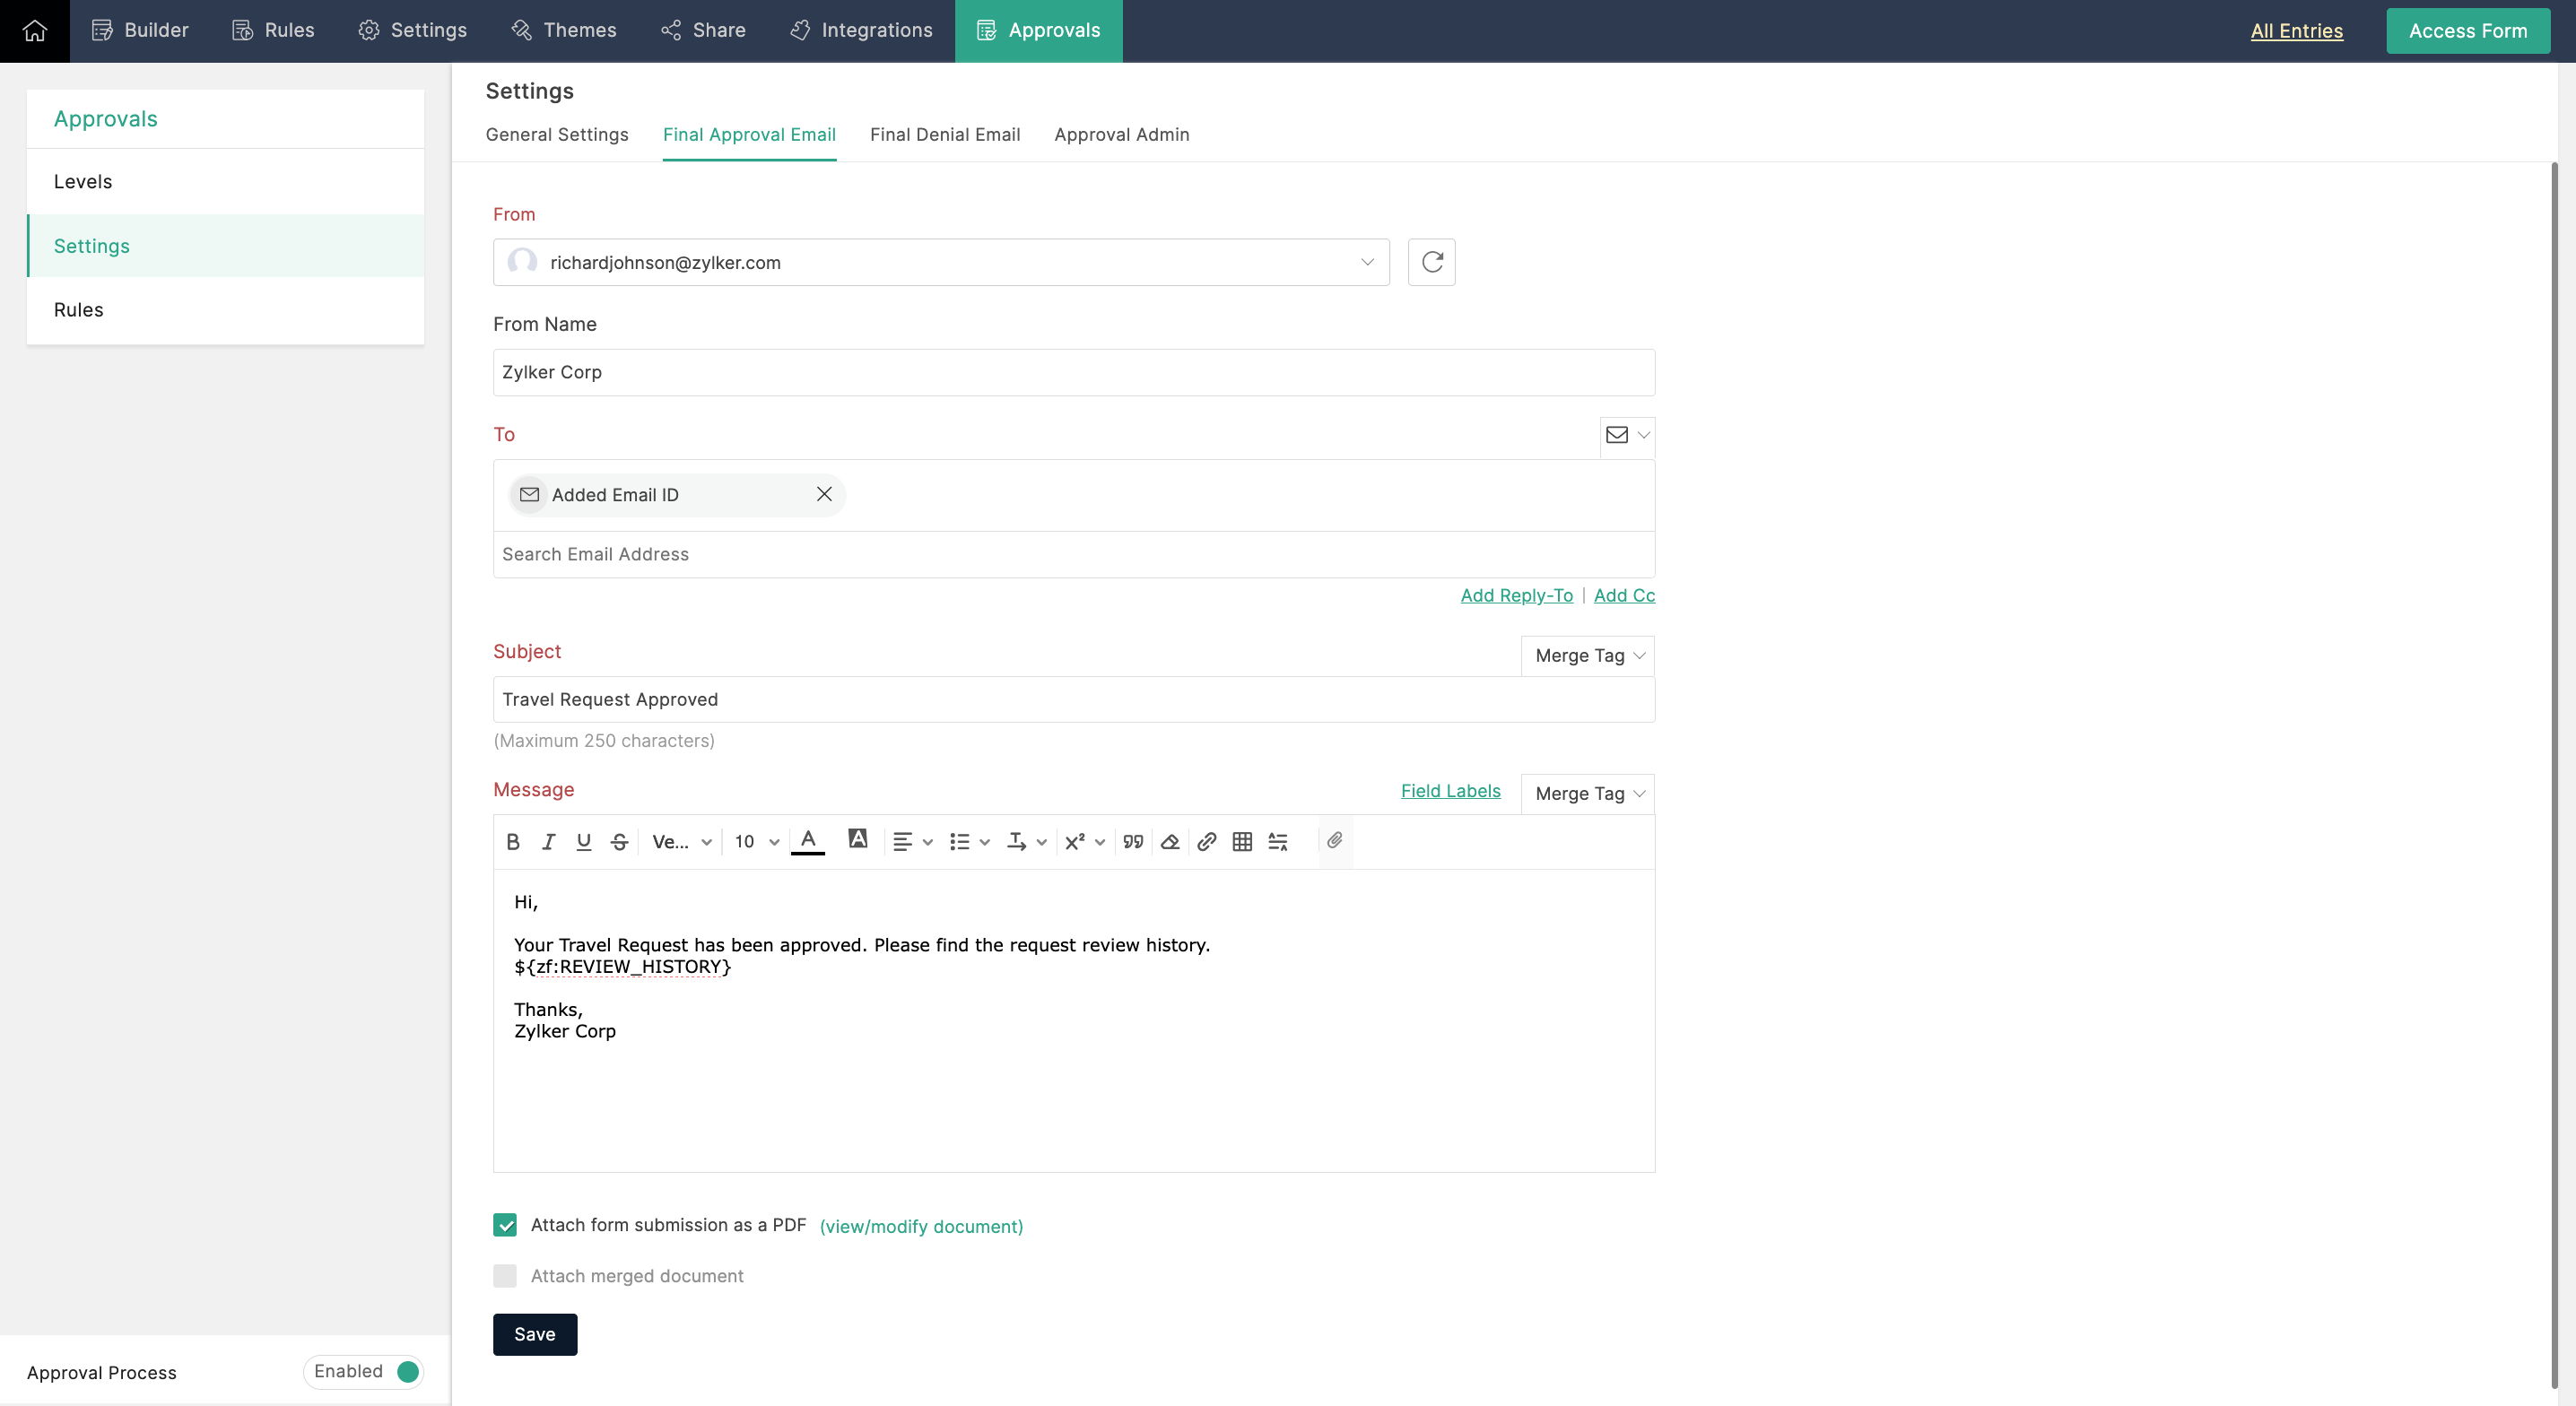The image size is (2576, 1406).
Task: Switch to the Approval Admin tab
Action: (x=1122, y=134)
